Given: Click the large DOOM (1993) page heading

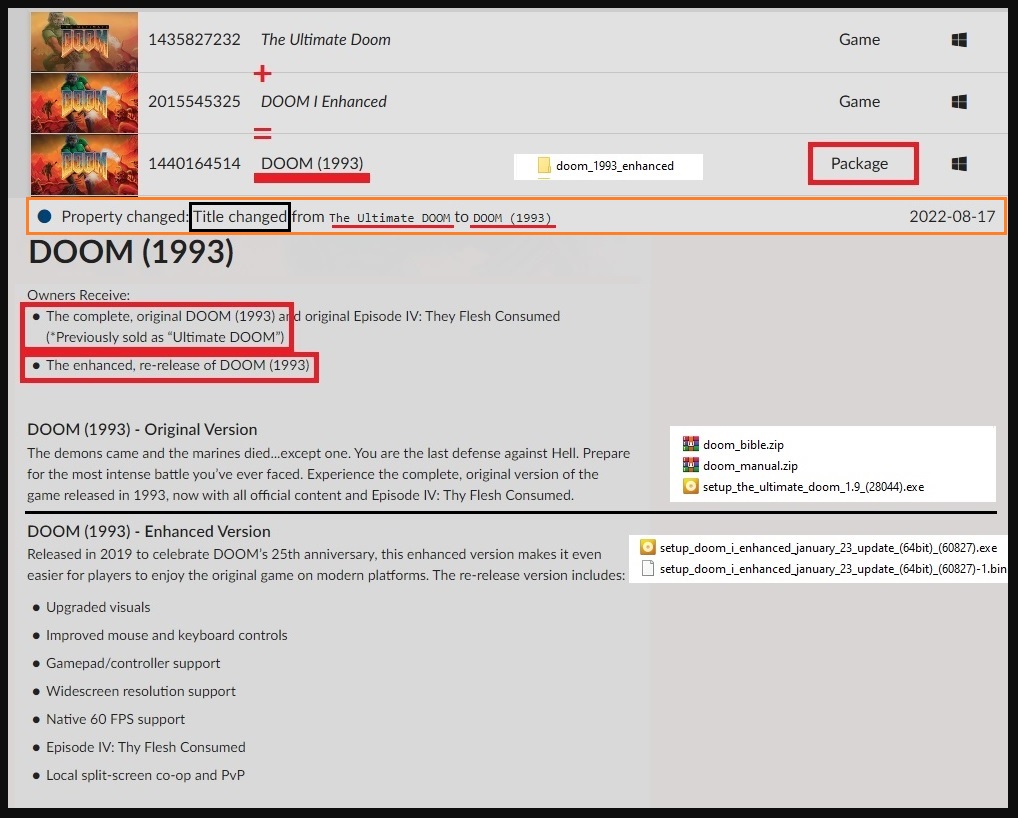Looking at the screenshot, I should [131, 252].
